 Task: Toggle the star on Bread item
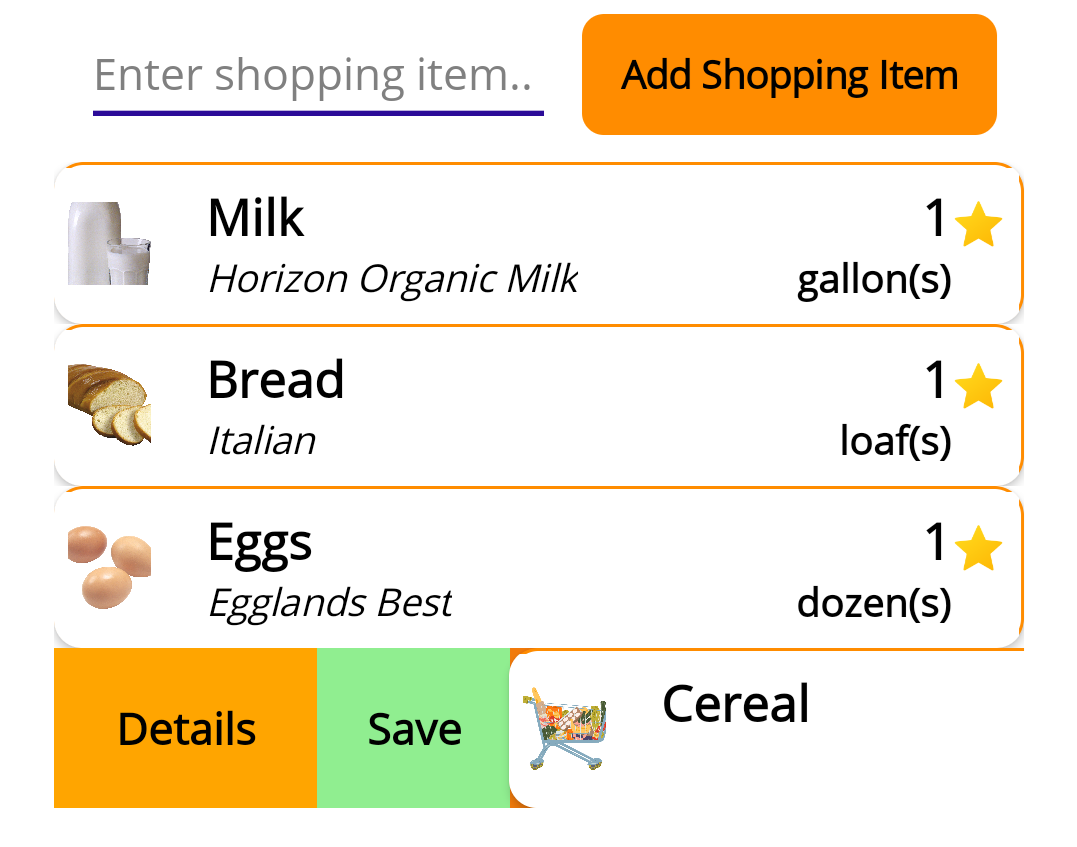pyautogui.click(x=978, y=386)
